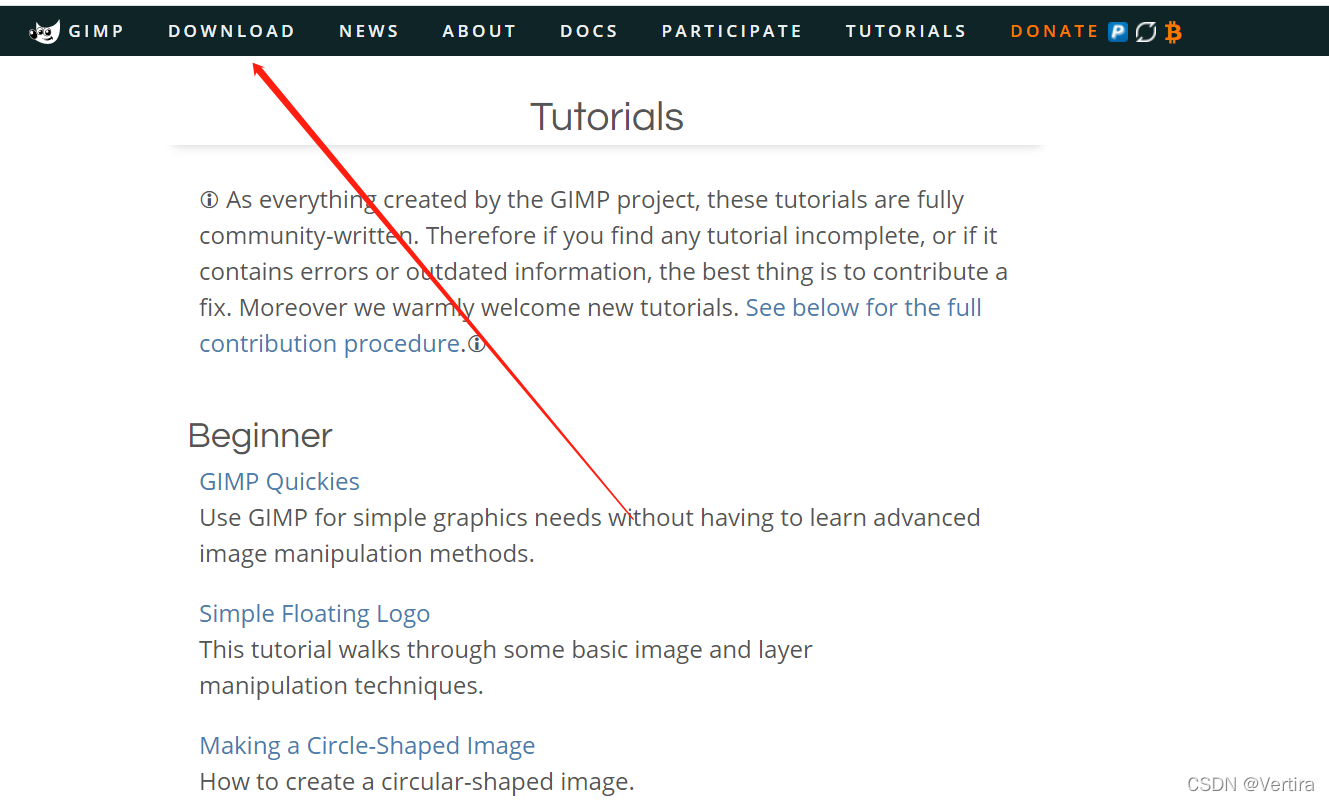This screenshot has width=1329, height=801.
Task: Click text 'How to create a circular-shaped image.'
Action: click(x=417, y=781)
